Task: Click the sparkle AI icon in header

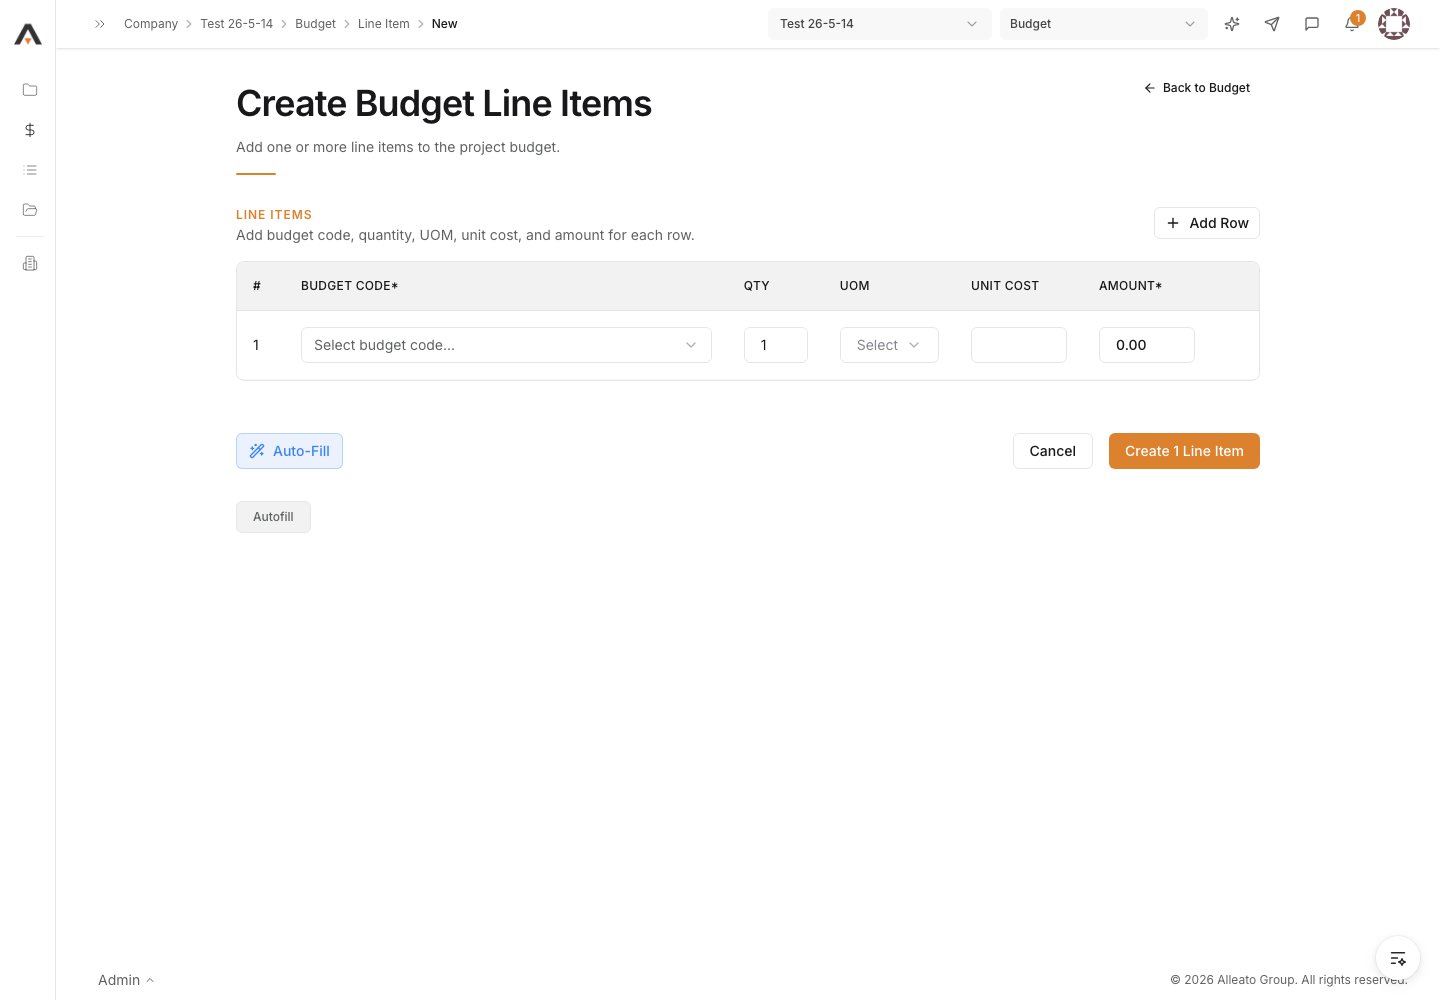Action: tap(1232, 24)
